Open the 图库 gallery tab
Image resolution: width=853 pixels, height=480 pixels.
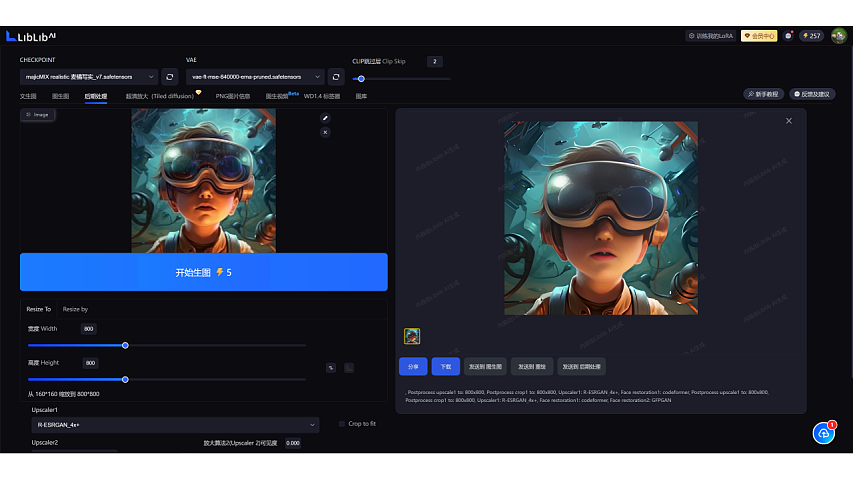point(361,96)
